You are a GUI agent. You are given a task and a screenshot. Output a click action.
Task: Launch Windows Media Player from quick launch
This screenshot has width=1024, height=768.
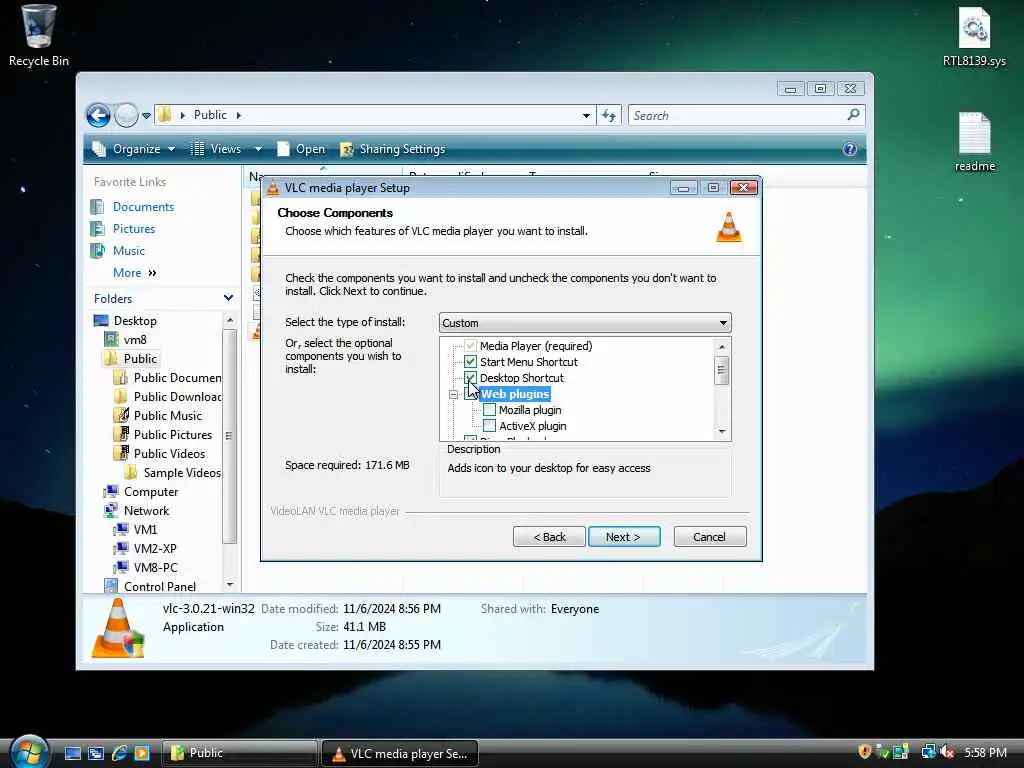click(x=142, y=753)
